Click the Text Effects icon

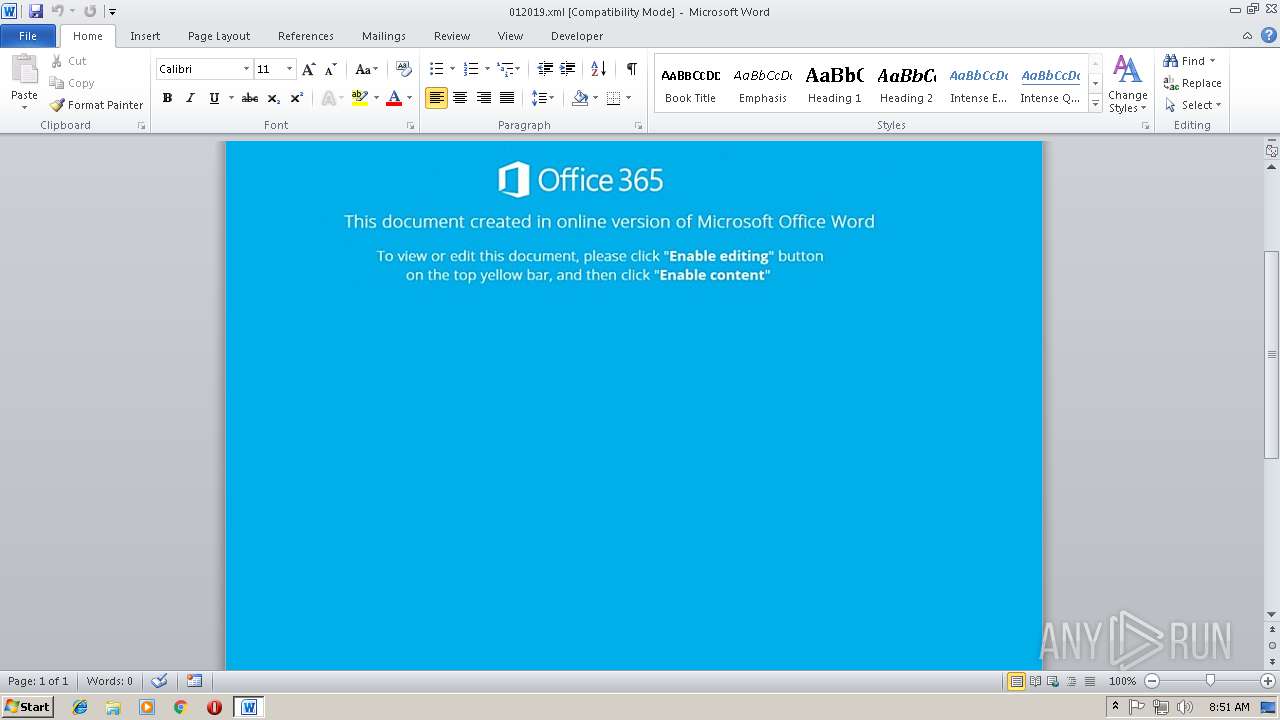[328, 98]
